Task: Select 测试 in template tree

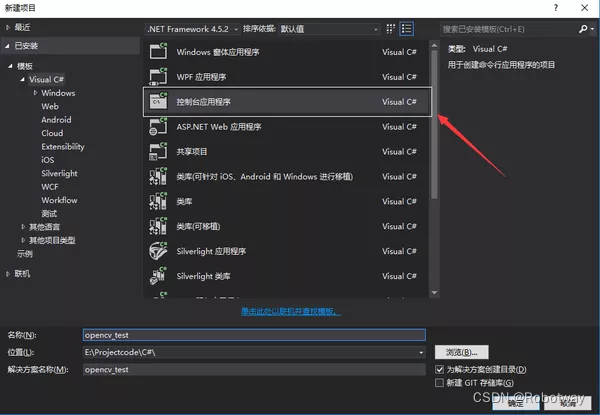Action: 49,213
